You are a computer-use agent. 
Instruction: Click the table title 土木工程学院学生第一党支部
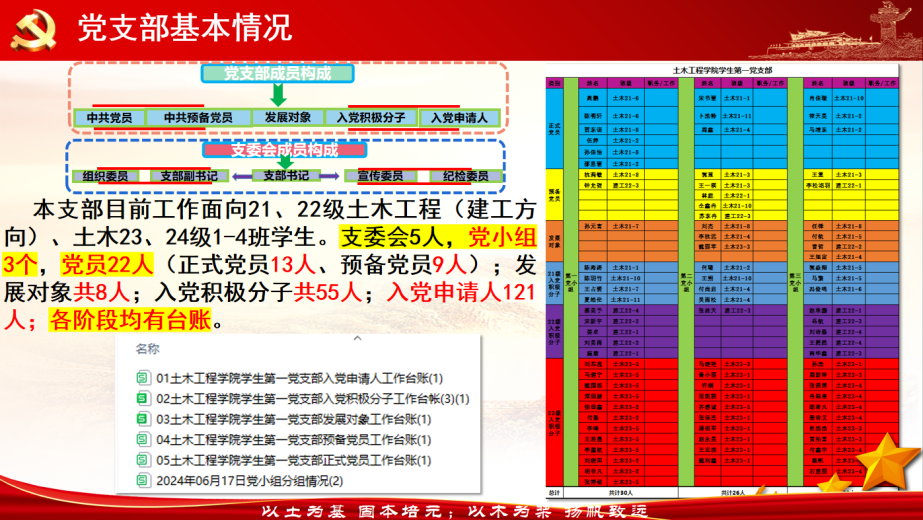click(722, 70)
